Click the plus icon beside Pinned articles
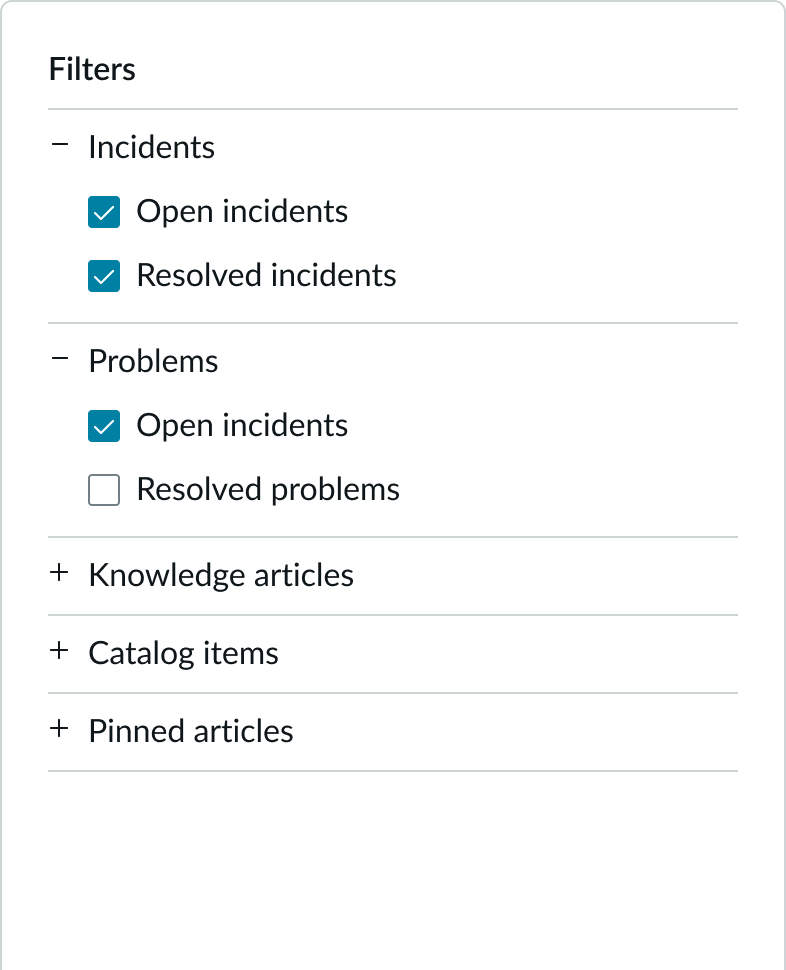786x970 pixels. pyautogui.click(x=61, y=731)
